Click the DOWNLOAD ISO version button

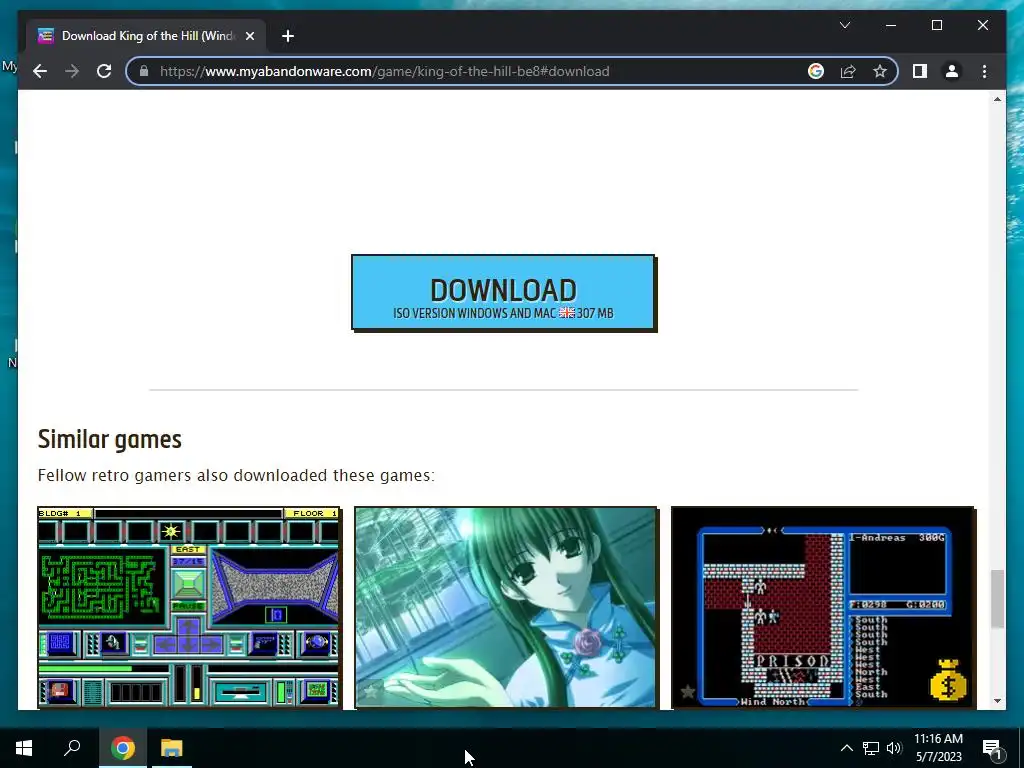tap(503, 293)
